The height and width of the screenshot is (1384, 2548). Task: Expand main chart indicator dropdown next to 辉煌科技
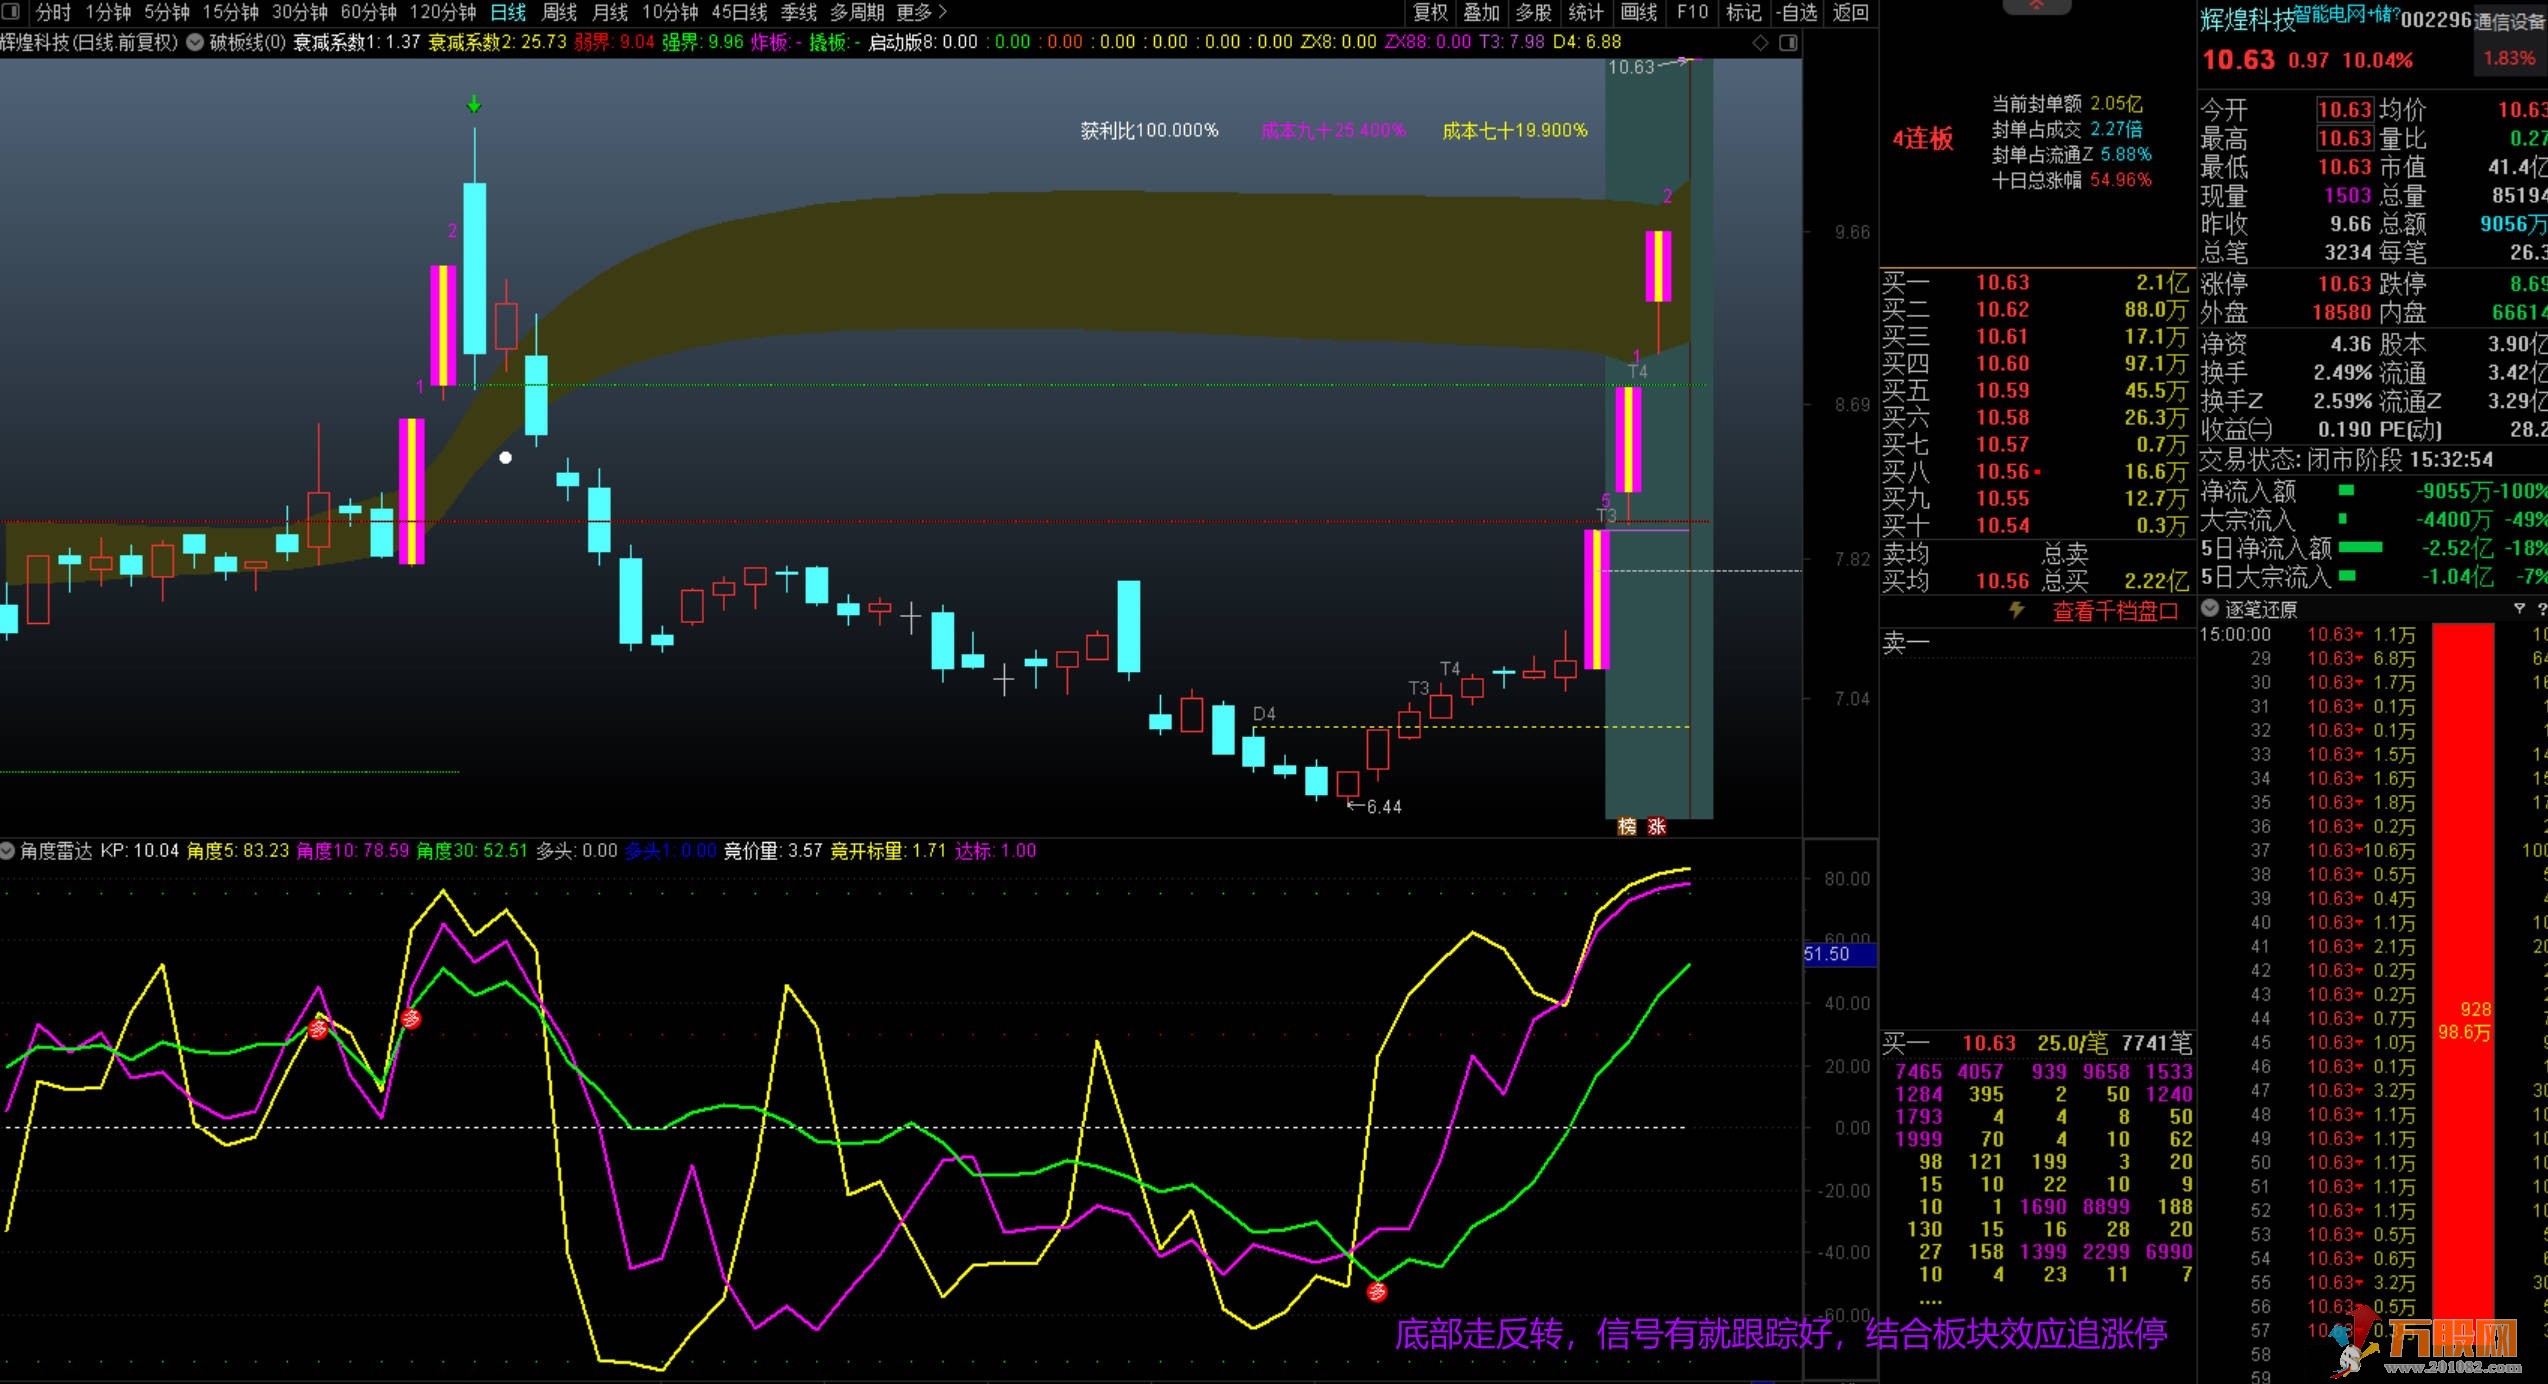pyautogui.click(x=195, y=42)
